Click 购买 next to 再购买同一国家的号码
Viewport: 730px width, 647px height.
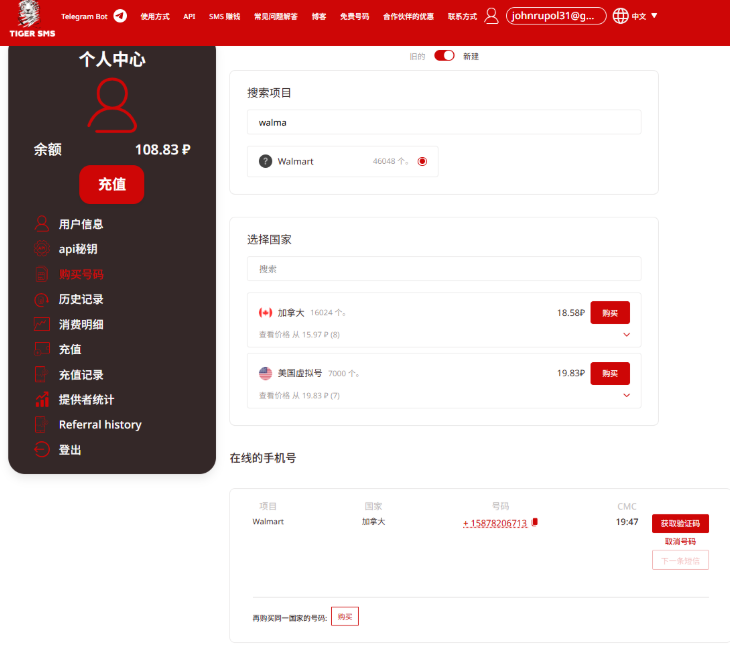(x=345, y=616)
